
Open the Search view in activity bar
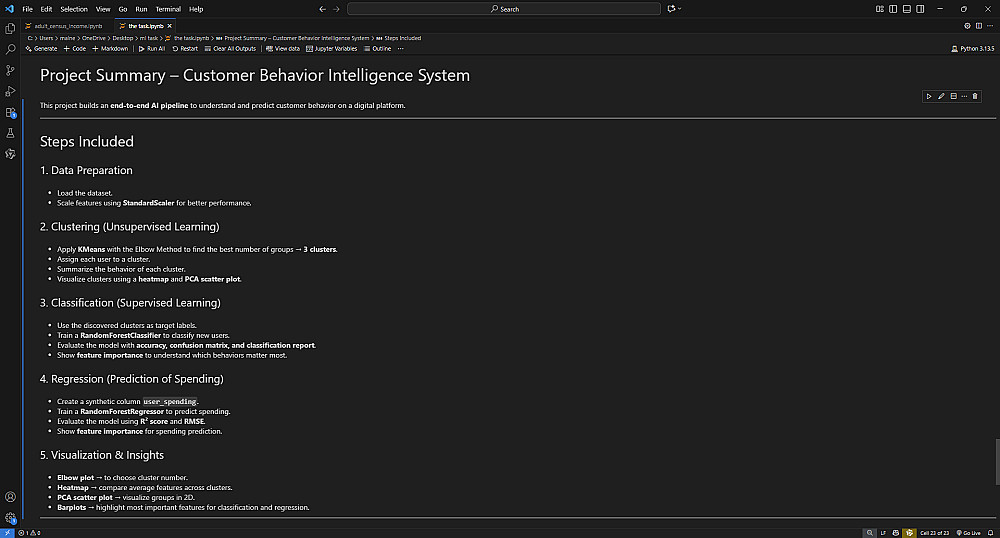point(10,48)
